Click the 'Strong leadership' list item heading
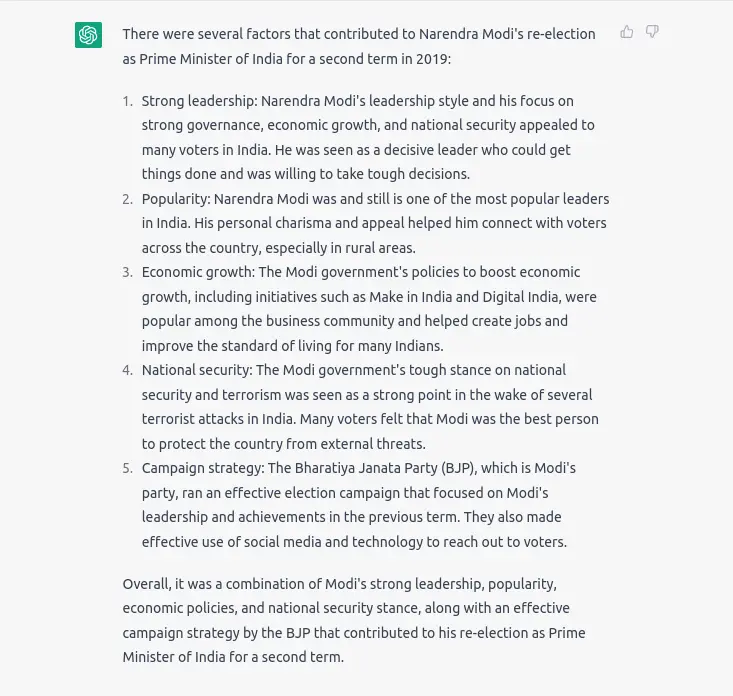Screen dimensions: 733x696 click(x=199, y=101)
